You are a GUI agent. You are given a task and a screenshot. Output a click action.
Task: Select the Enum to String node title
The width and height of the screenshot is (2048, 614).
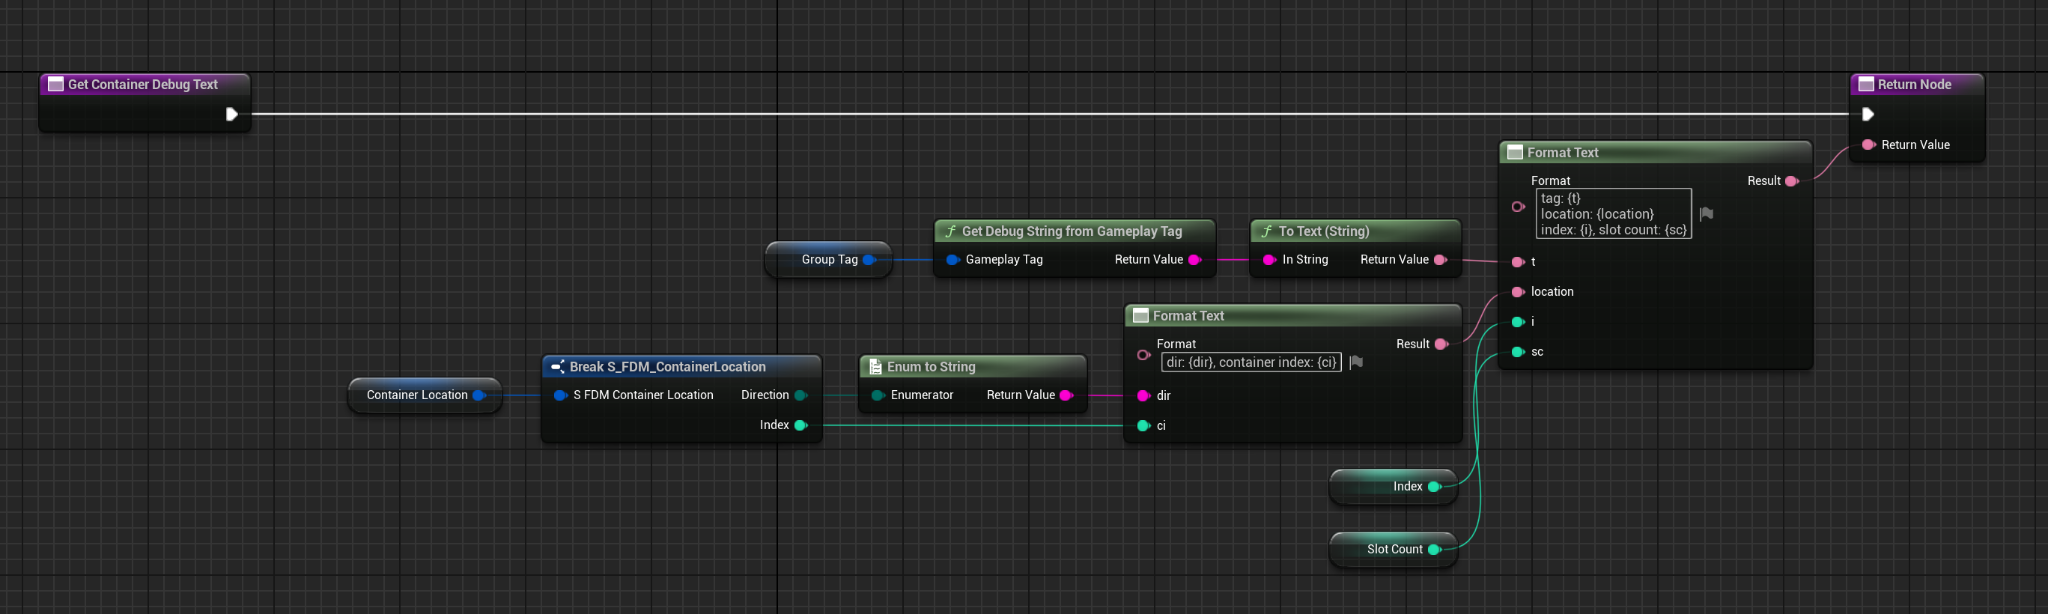[931, 367]
